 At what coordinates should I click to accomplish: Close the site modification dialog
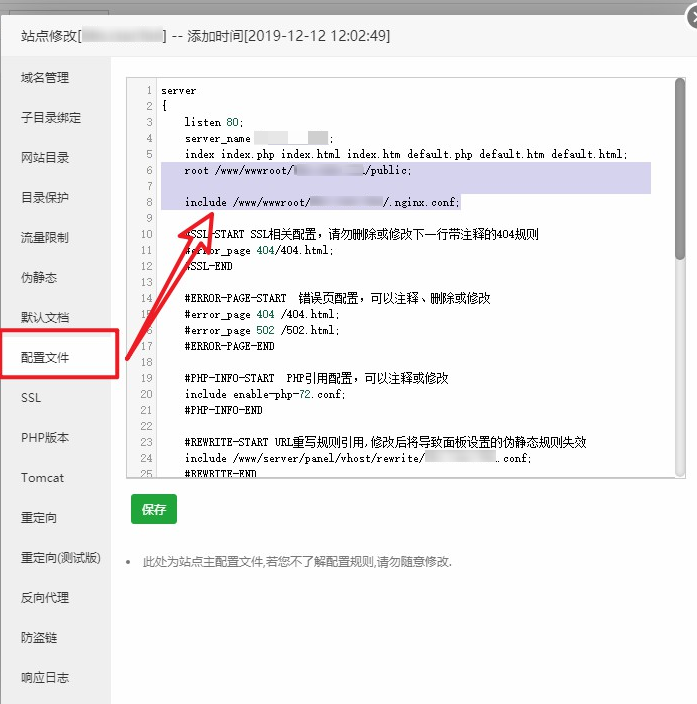point(693,18)
